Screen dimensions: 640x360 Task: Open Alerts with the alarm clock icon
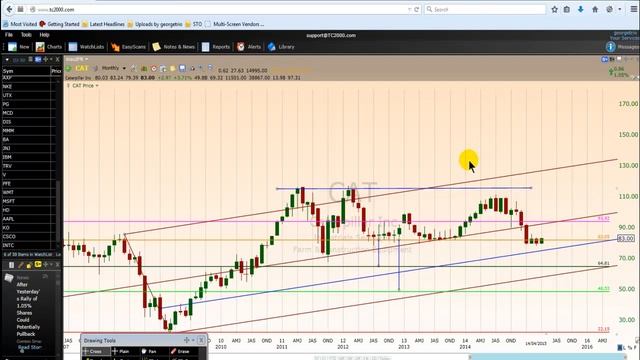[x=249, y=47]
